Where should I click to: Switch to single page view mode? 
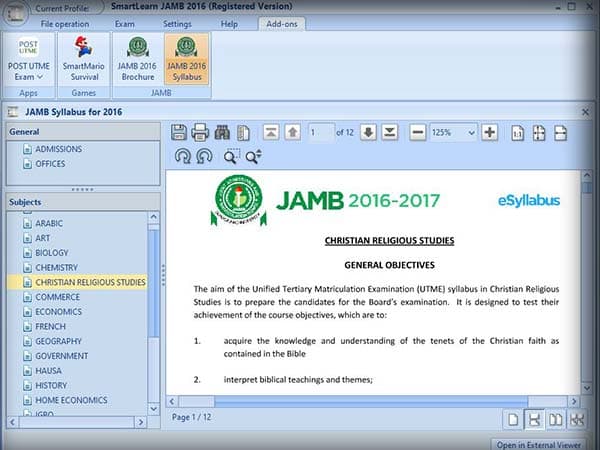pyautogui.click(x=515, y=418)
